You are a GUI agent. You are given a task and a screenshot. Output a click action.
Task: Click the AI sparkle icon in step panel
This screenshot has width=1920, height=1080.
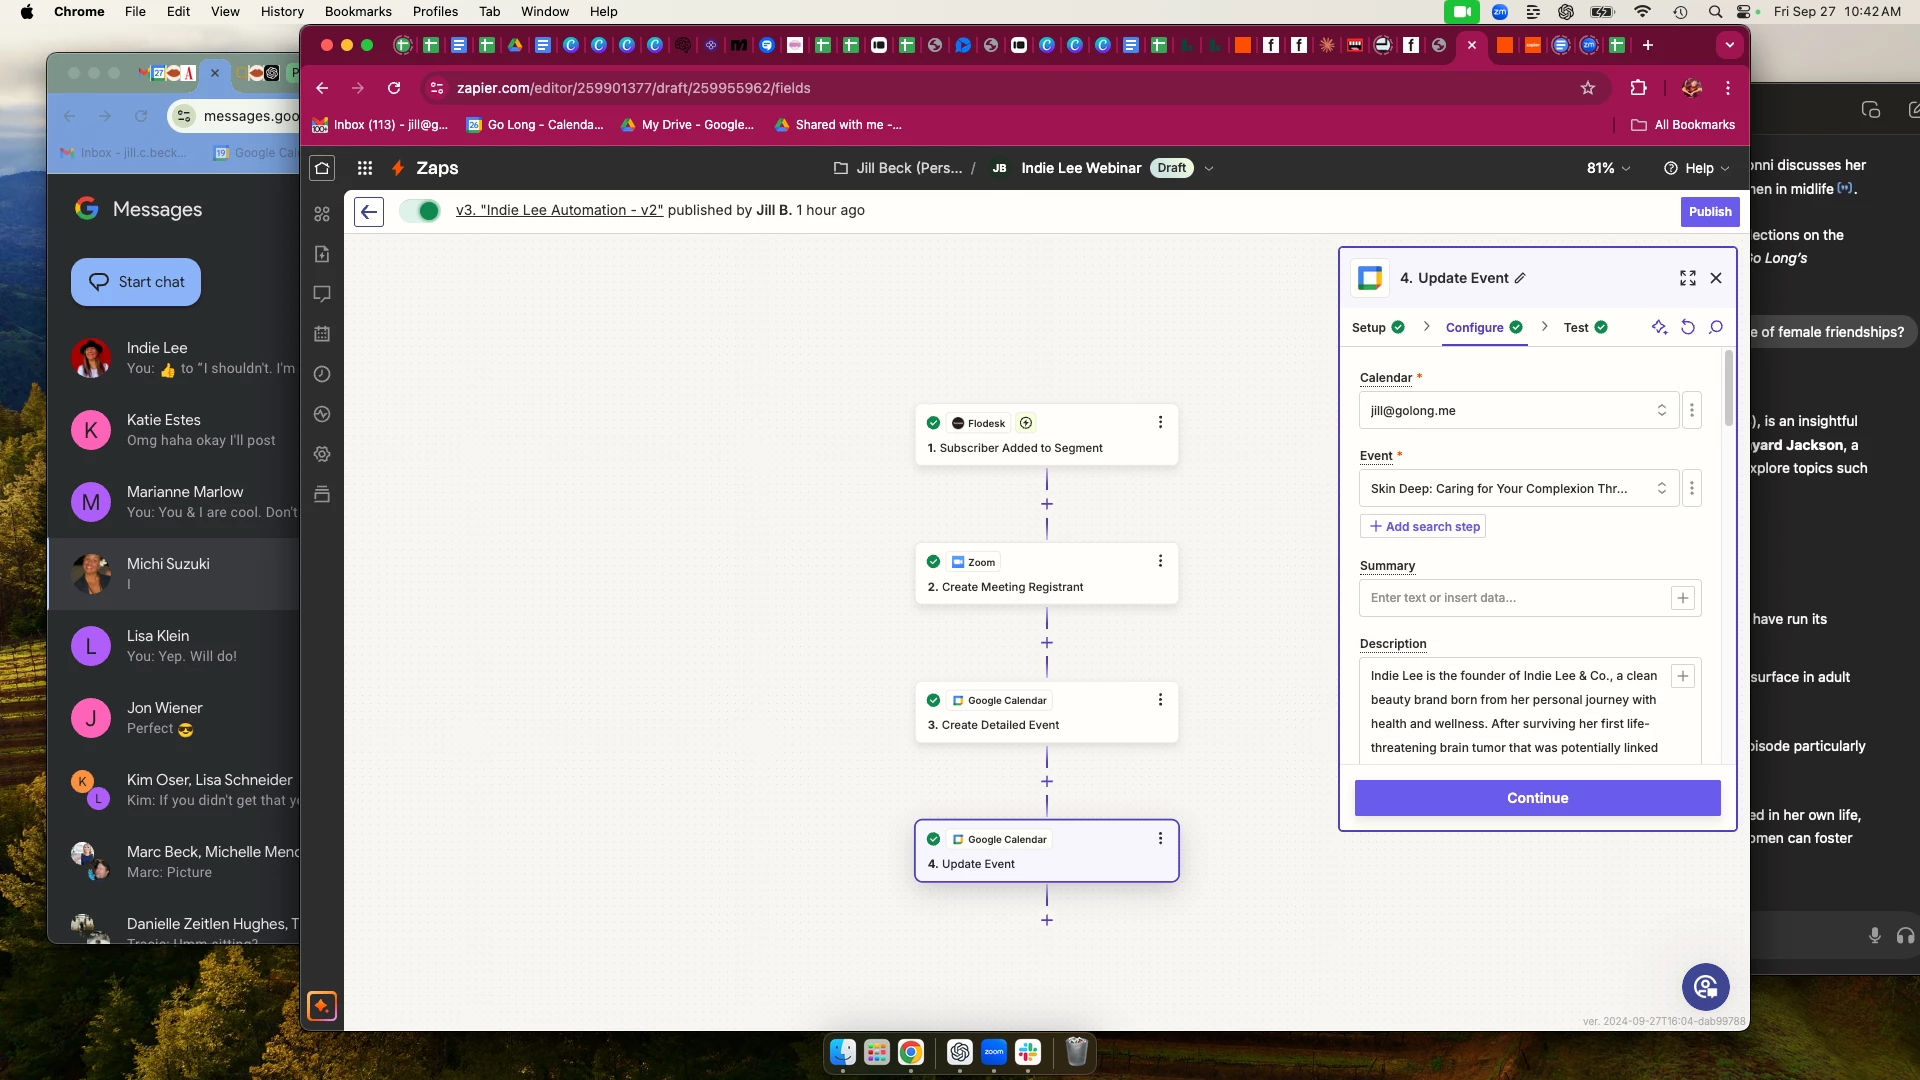1659,327
